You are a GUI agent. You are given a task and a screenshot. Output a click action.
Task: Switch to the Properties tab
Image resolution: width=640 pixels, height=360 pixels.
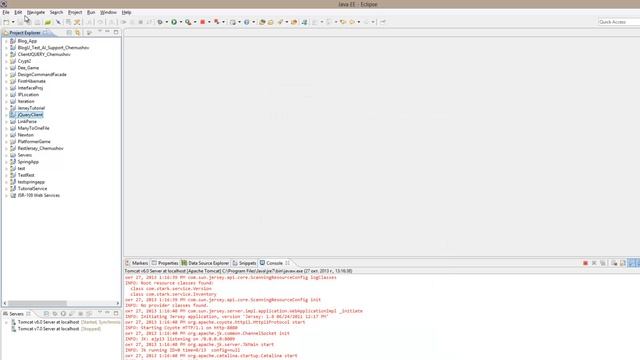[165, 263]
